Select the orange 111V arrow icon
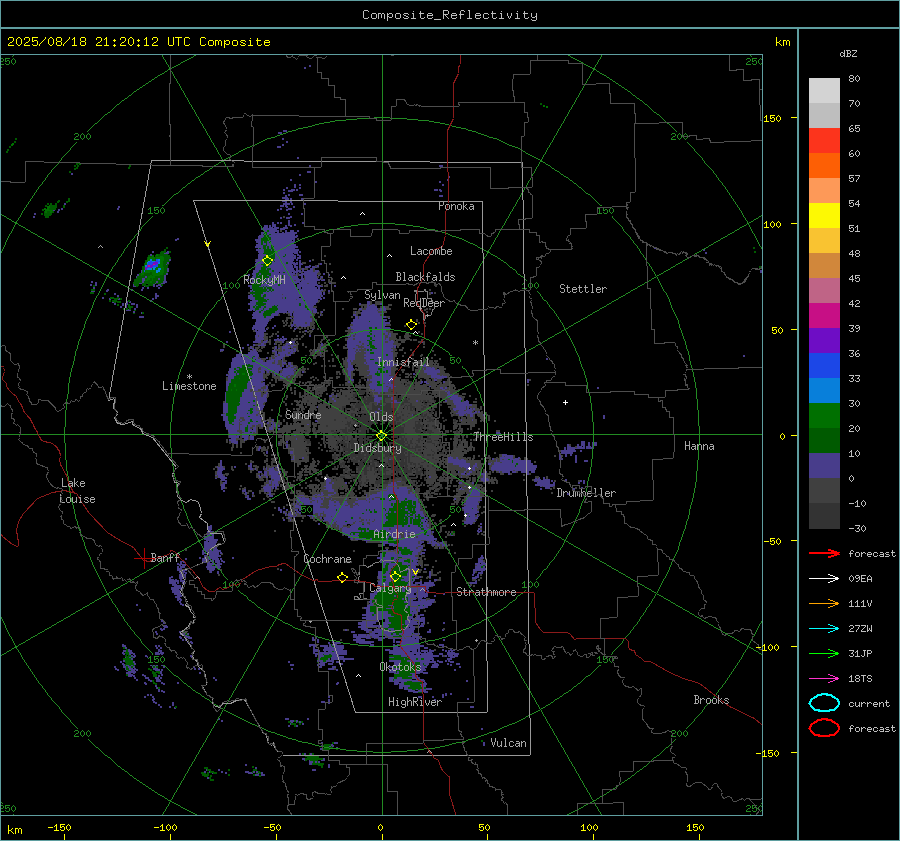 point(824,603)
